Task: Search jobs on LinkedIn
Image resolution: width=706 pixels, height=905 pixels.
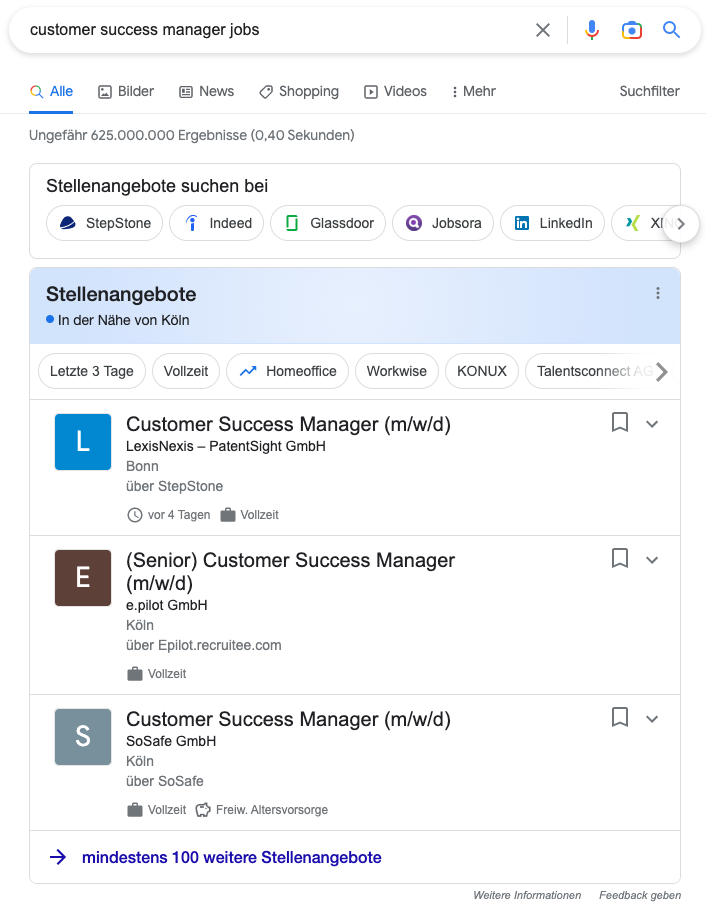Action: [x=552, y=223]
